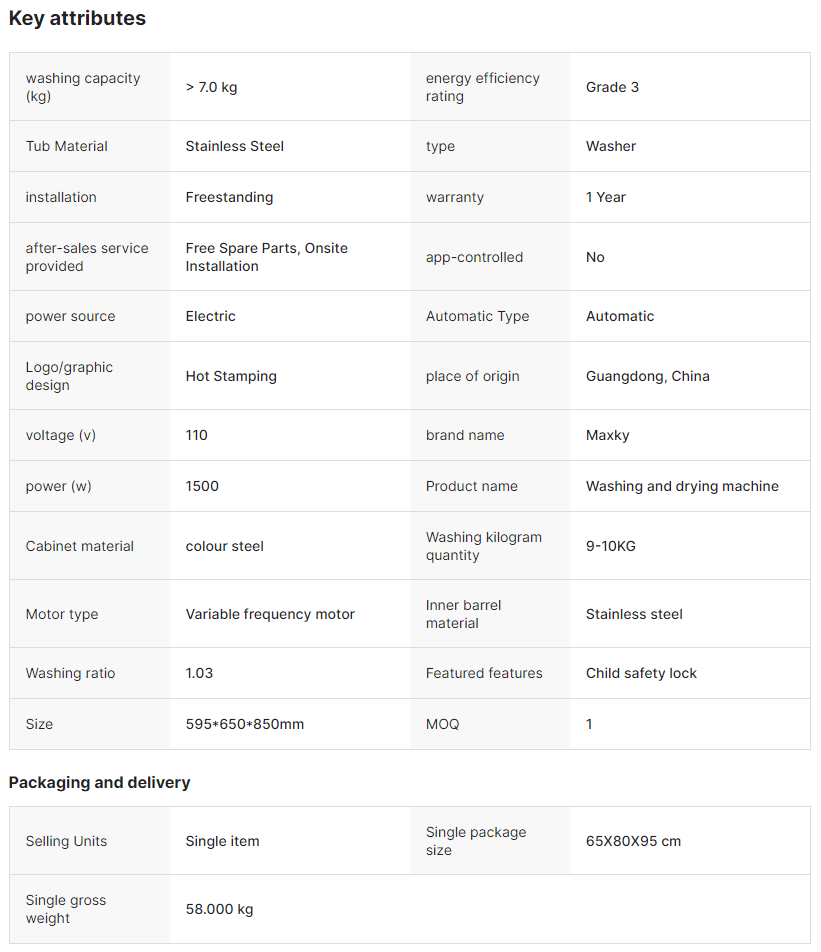Select the "> 7.0 kg" washing capacity value
This screenshot has height=952, width=821.
[211, 87]
